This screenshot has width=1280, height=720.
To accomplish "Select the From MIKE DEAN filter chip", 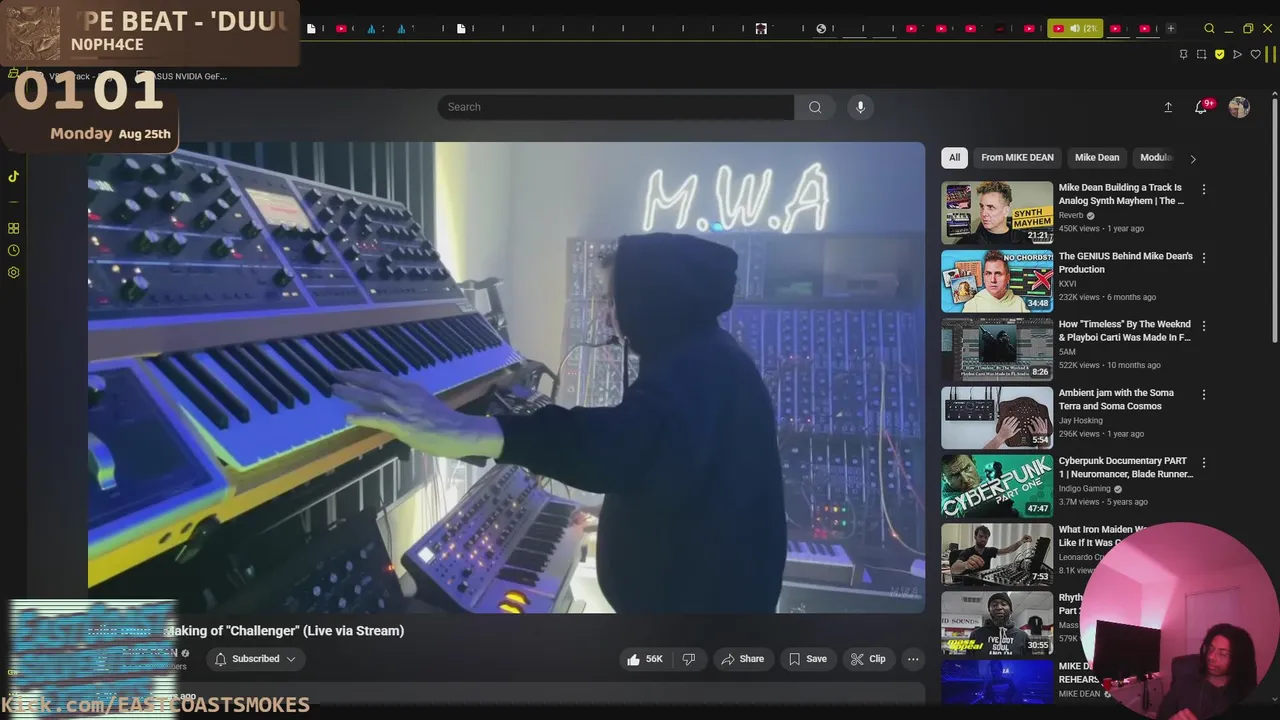I will pyautogui.click(x=1017, y=157).
